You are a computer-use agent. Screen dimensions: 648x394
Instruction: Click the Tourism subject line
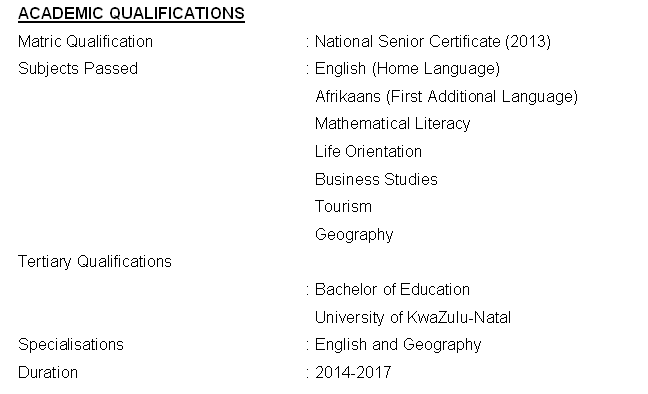pos(343,206)
